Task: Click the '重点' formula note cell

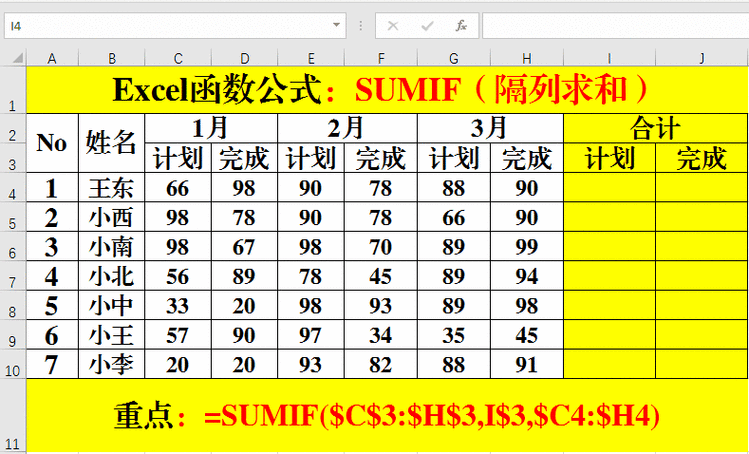Action: click(x=387, y=416)
